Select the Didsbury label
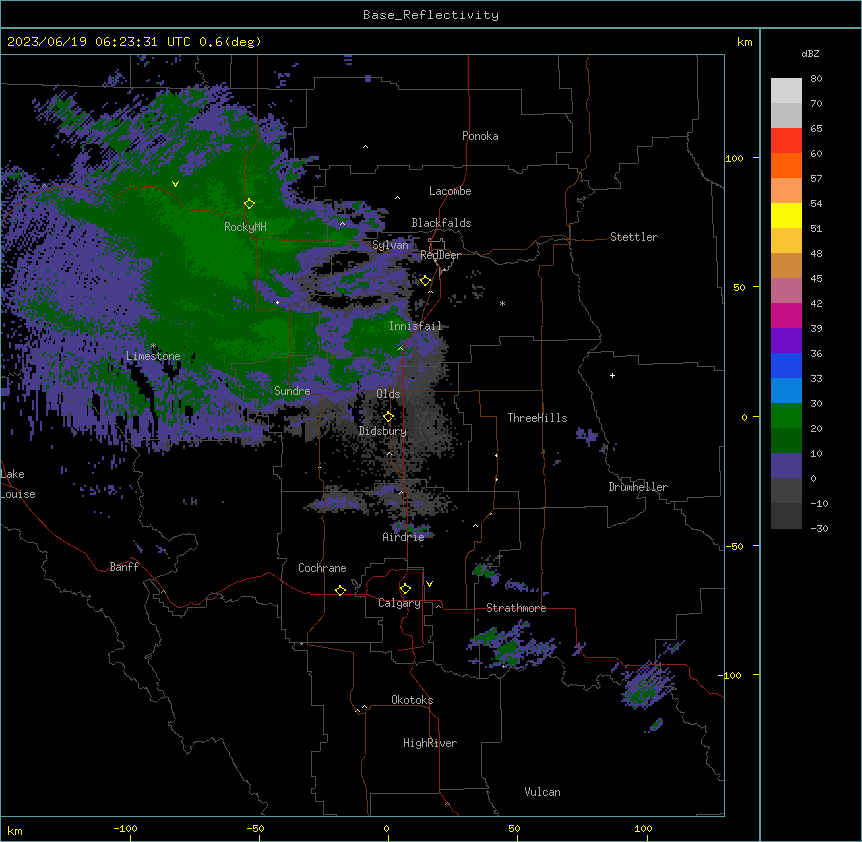Viewport: 862px width, 842px height. coord(383,431)
